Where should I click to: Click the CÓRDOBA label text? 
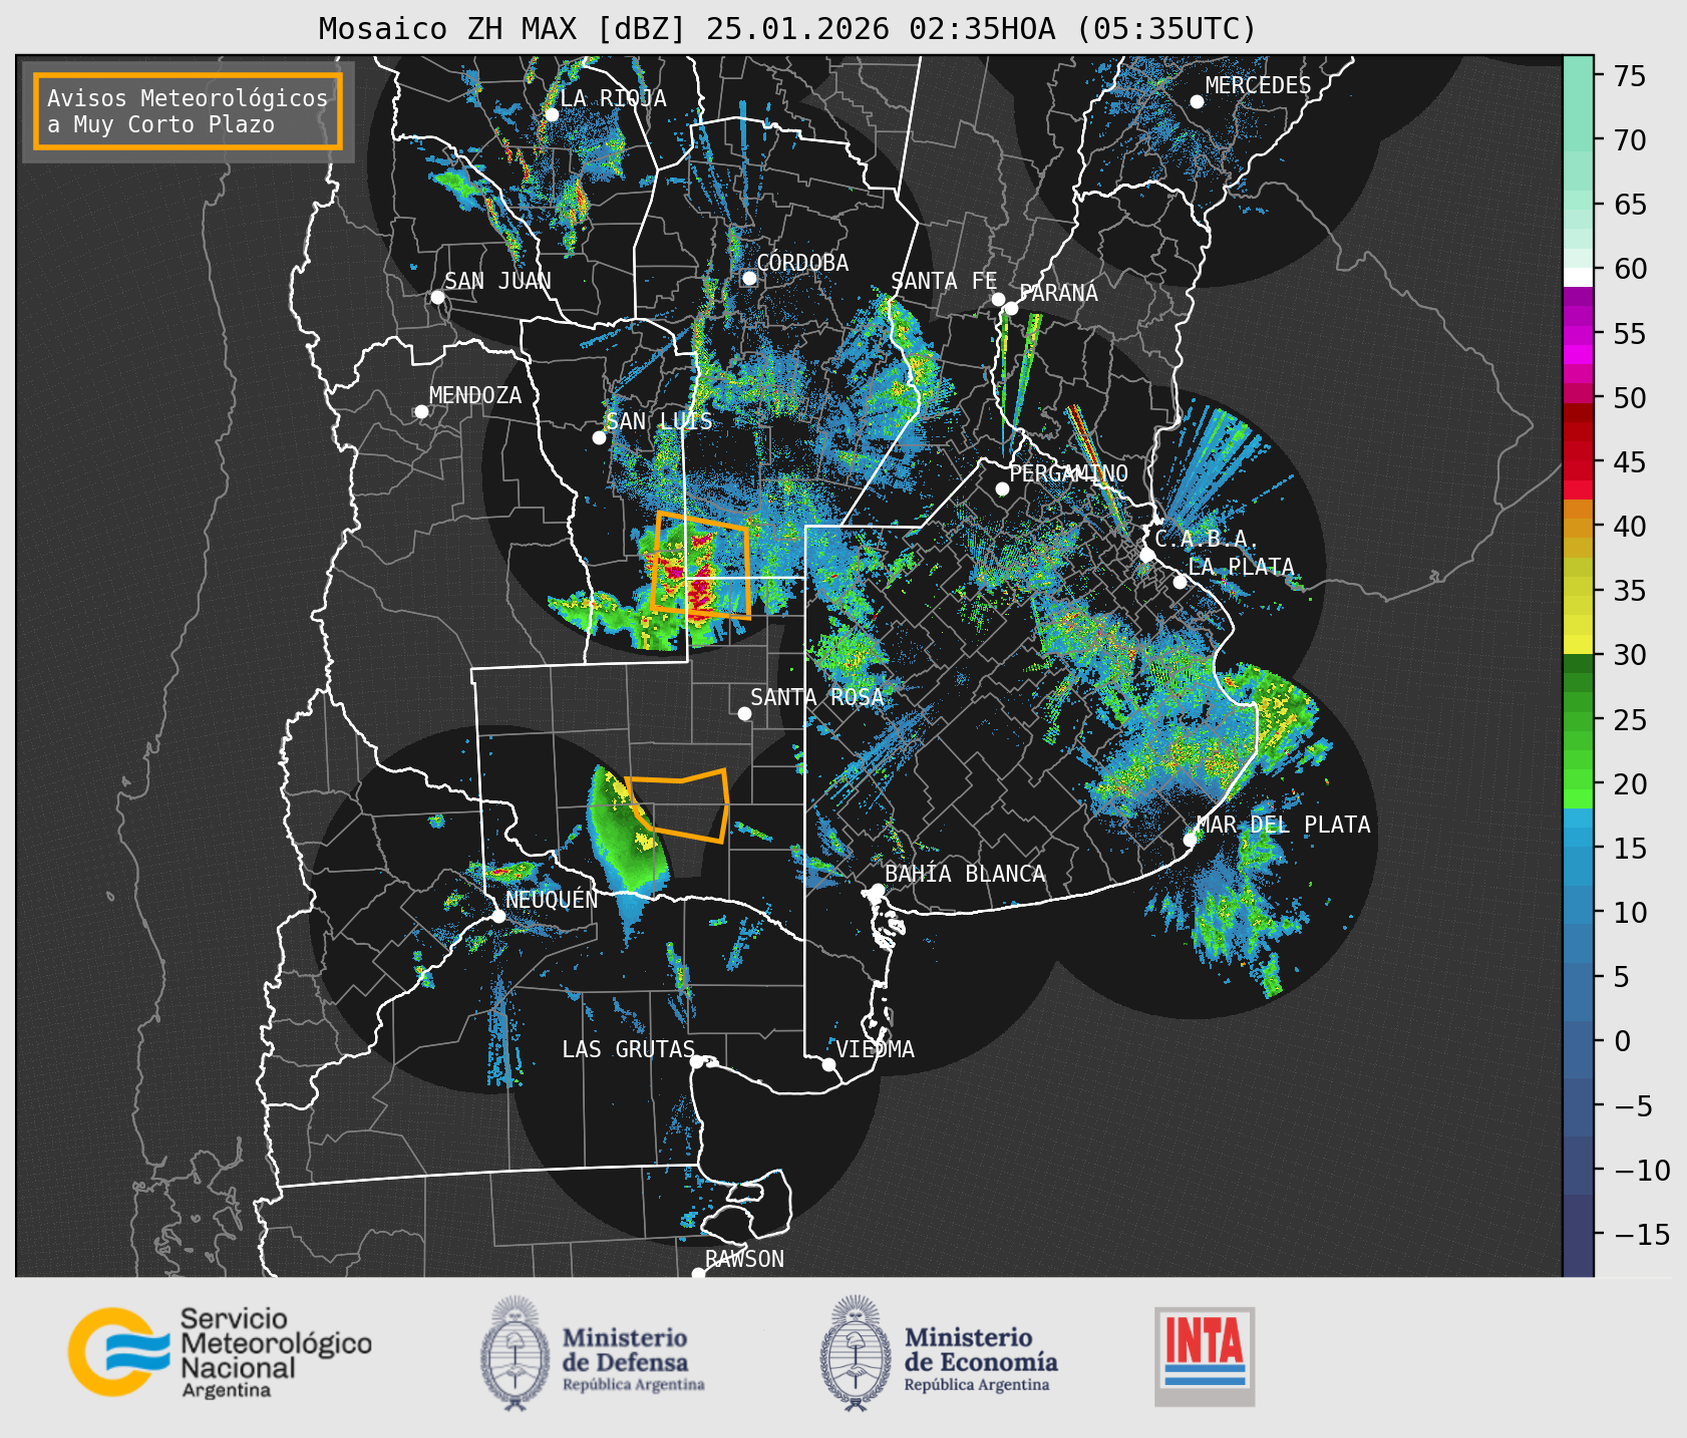click(802, 263)
